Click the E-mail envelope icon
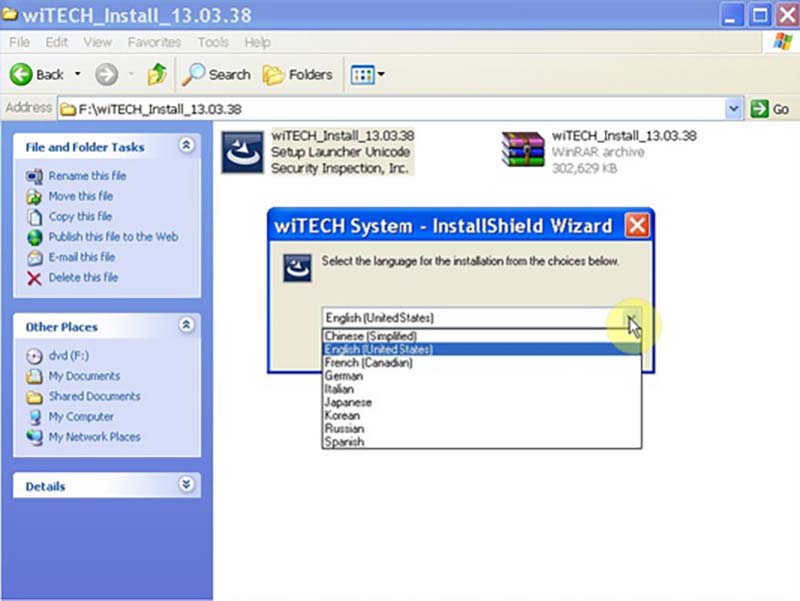 [35, 258]
